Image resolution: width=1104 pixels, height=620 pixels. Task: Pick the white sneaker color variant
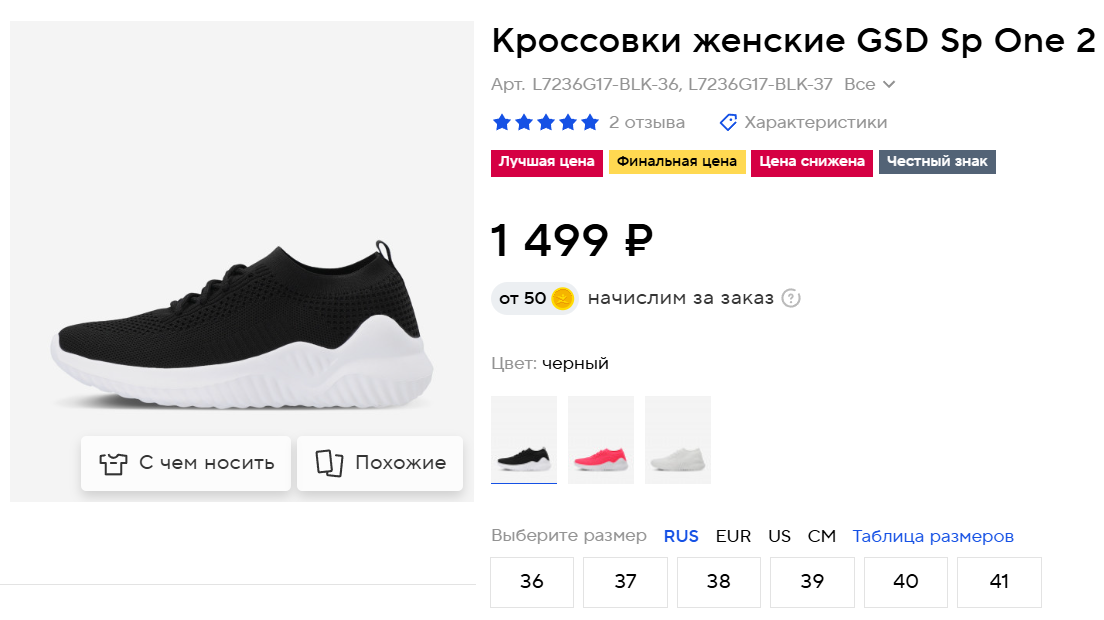[678, 440]
